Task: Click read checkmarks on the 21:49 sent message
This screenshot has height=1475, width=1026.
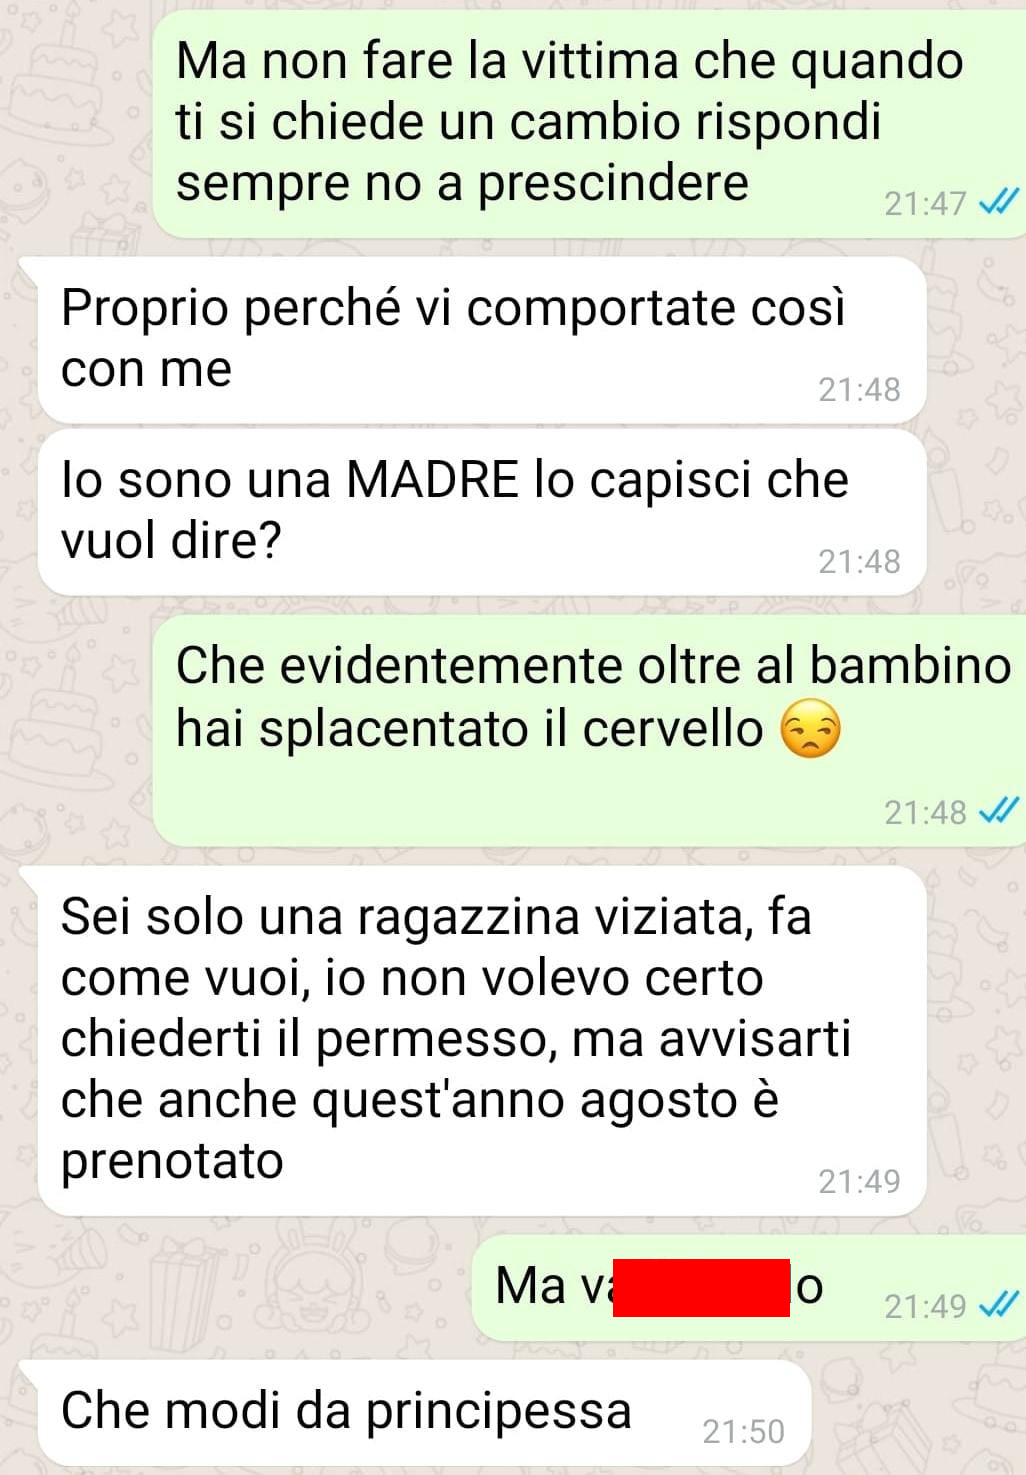Action: [998, 1305]
